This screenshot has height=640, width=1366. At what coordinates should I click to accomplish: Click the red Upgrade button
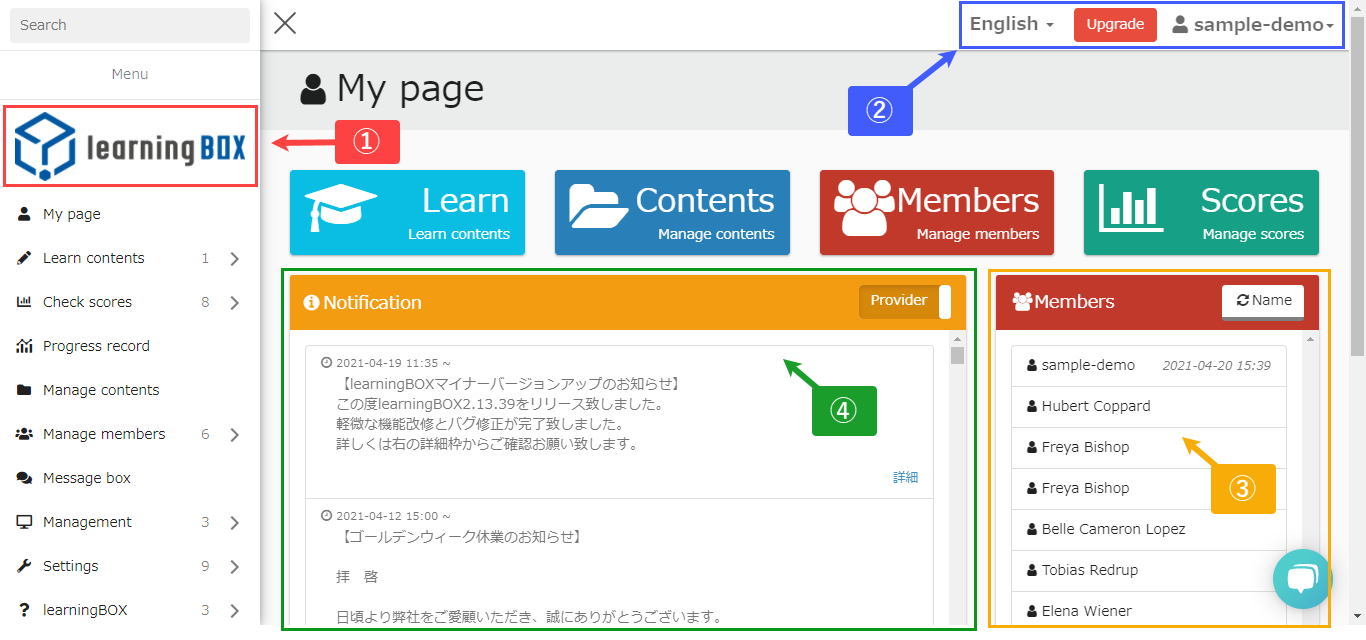pos(1115,25)
